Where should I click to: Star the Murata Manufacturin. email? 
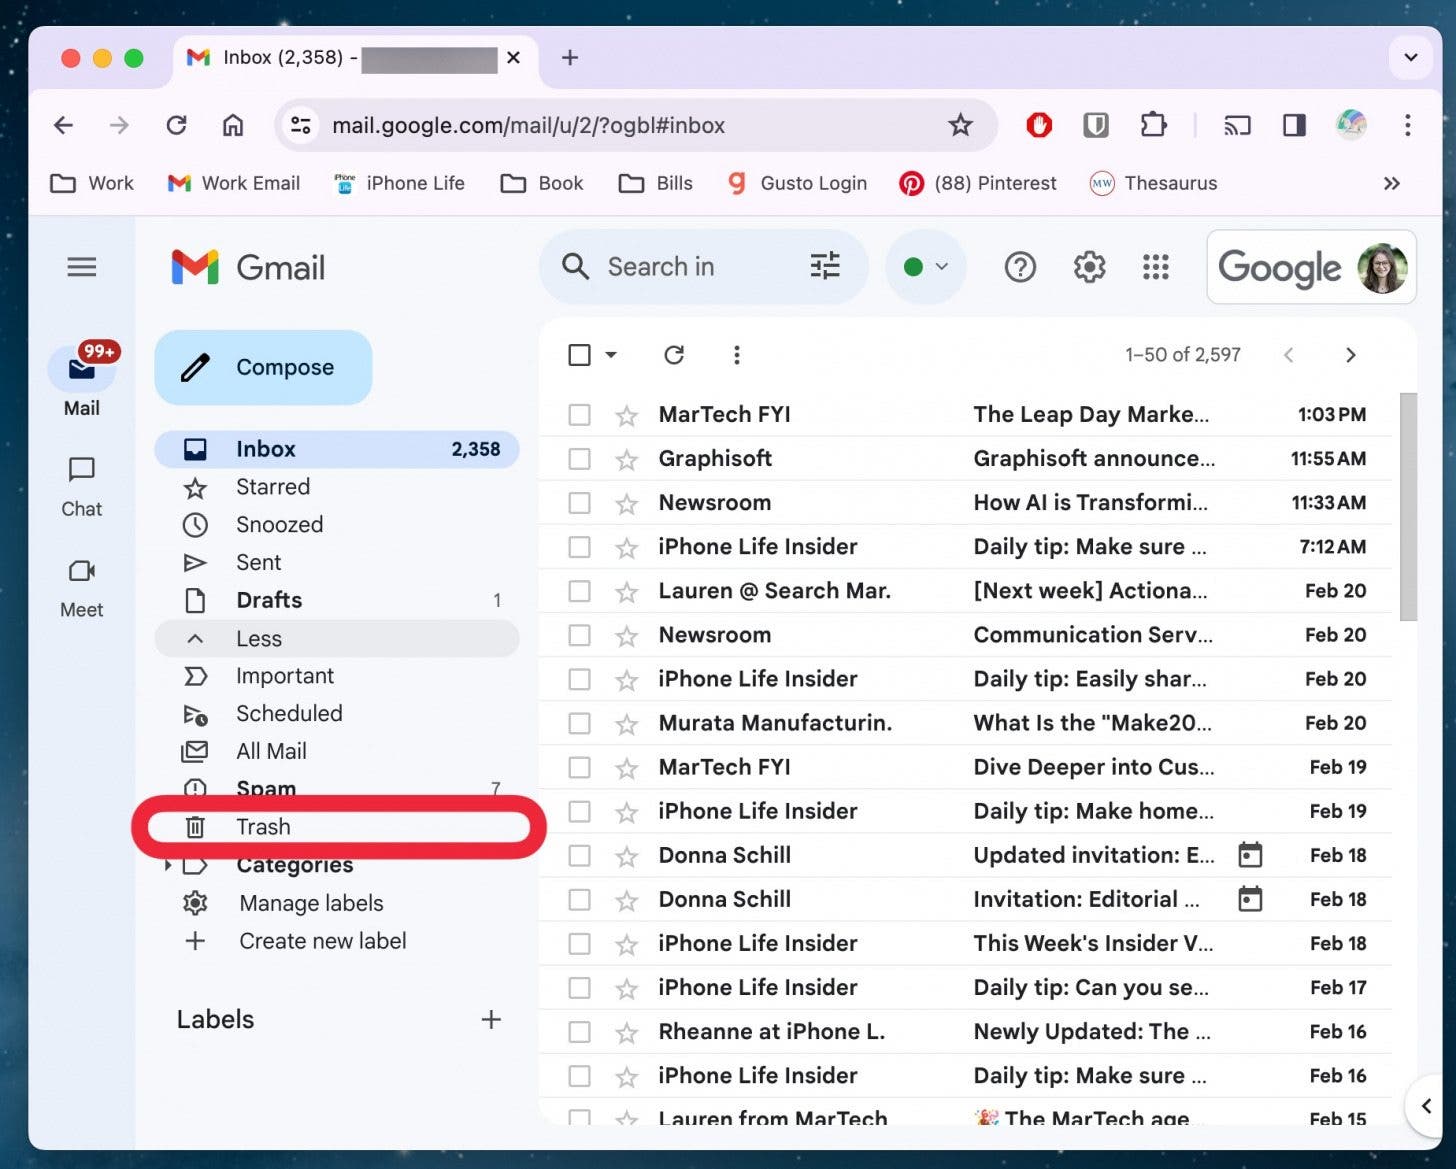(627, 723)
